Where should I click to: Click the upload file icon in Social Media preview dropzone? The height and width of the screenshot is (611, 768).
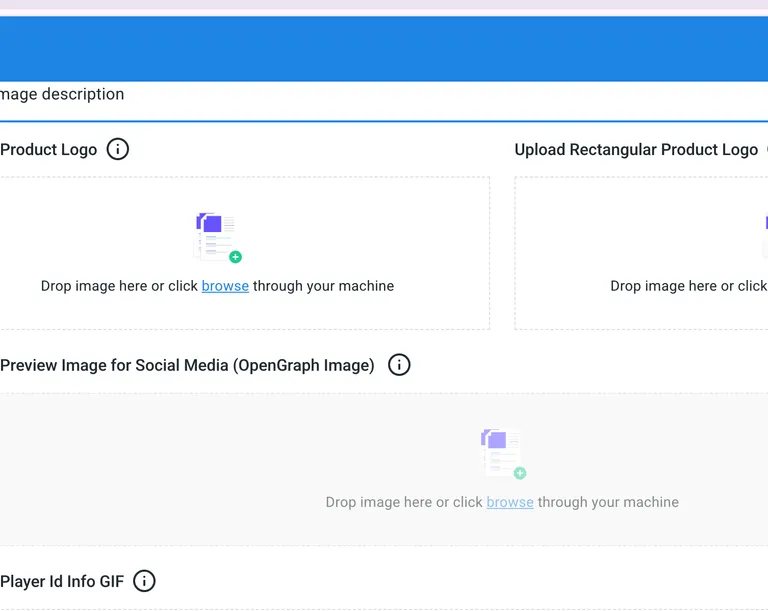click(500, 450)
